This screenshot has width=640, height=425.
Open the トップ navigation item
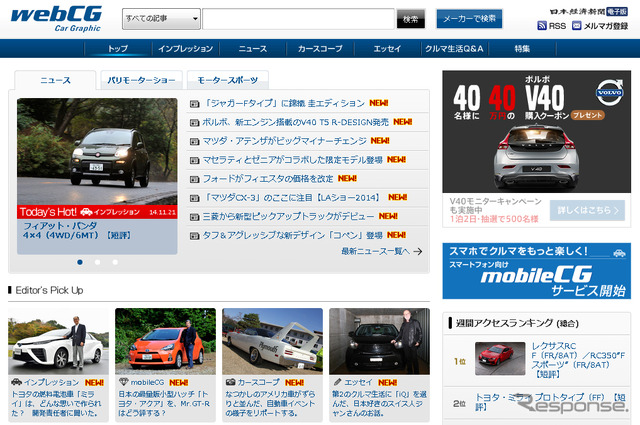point(118,49)
